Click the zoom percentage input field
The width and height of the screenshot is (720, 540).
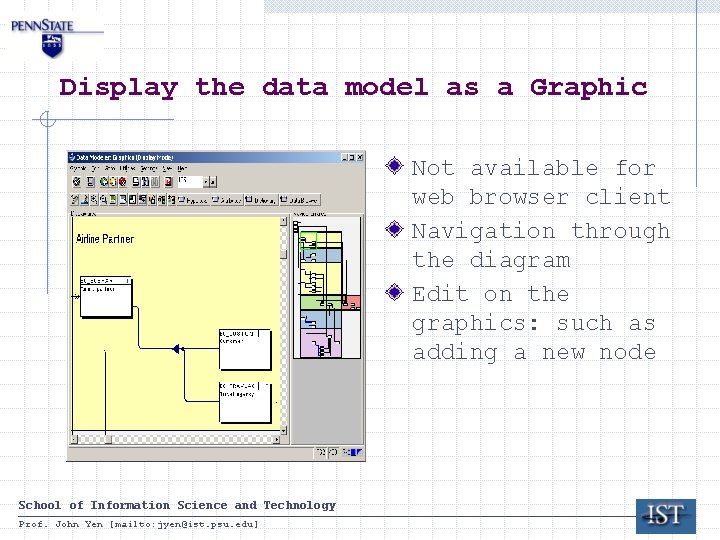tap(190, 182)
